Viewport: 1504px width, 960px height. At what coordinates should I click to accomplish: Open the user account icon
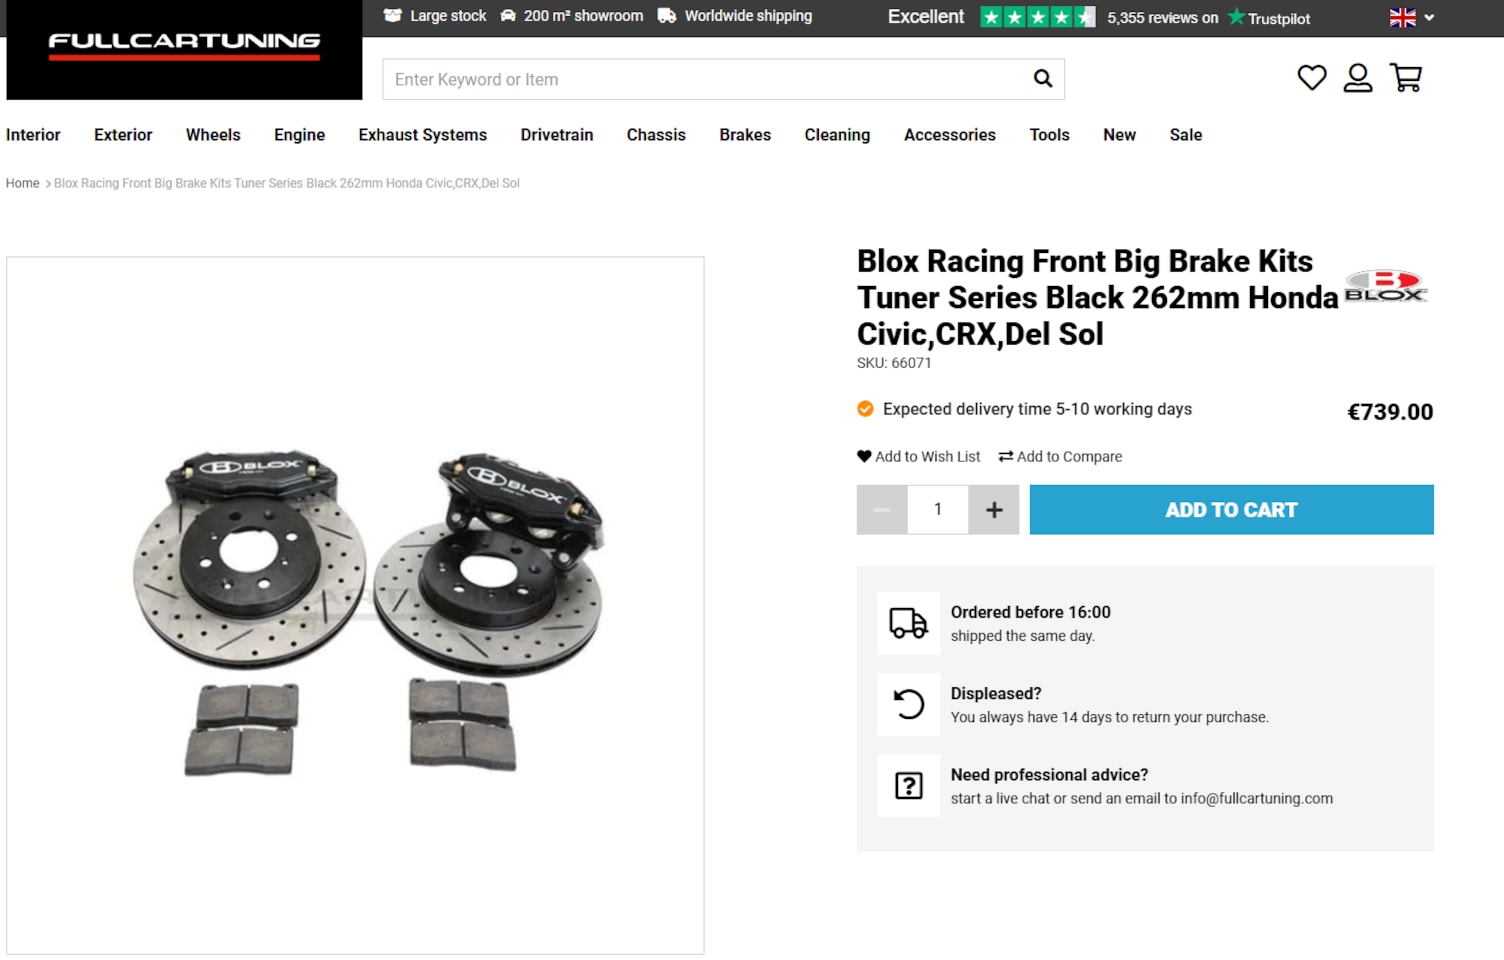click(x=1357, y=78)
